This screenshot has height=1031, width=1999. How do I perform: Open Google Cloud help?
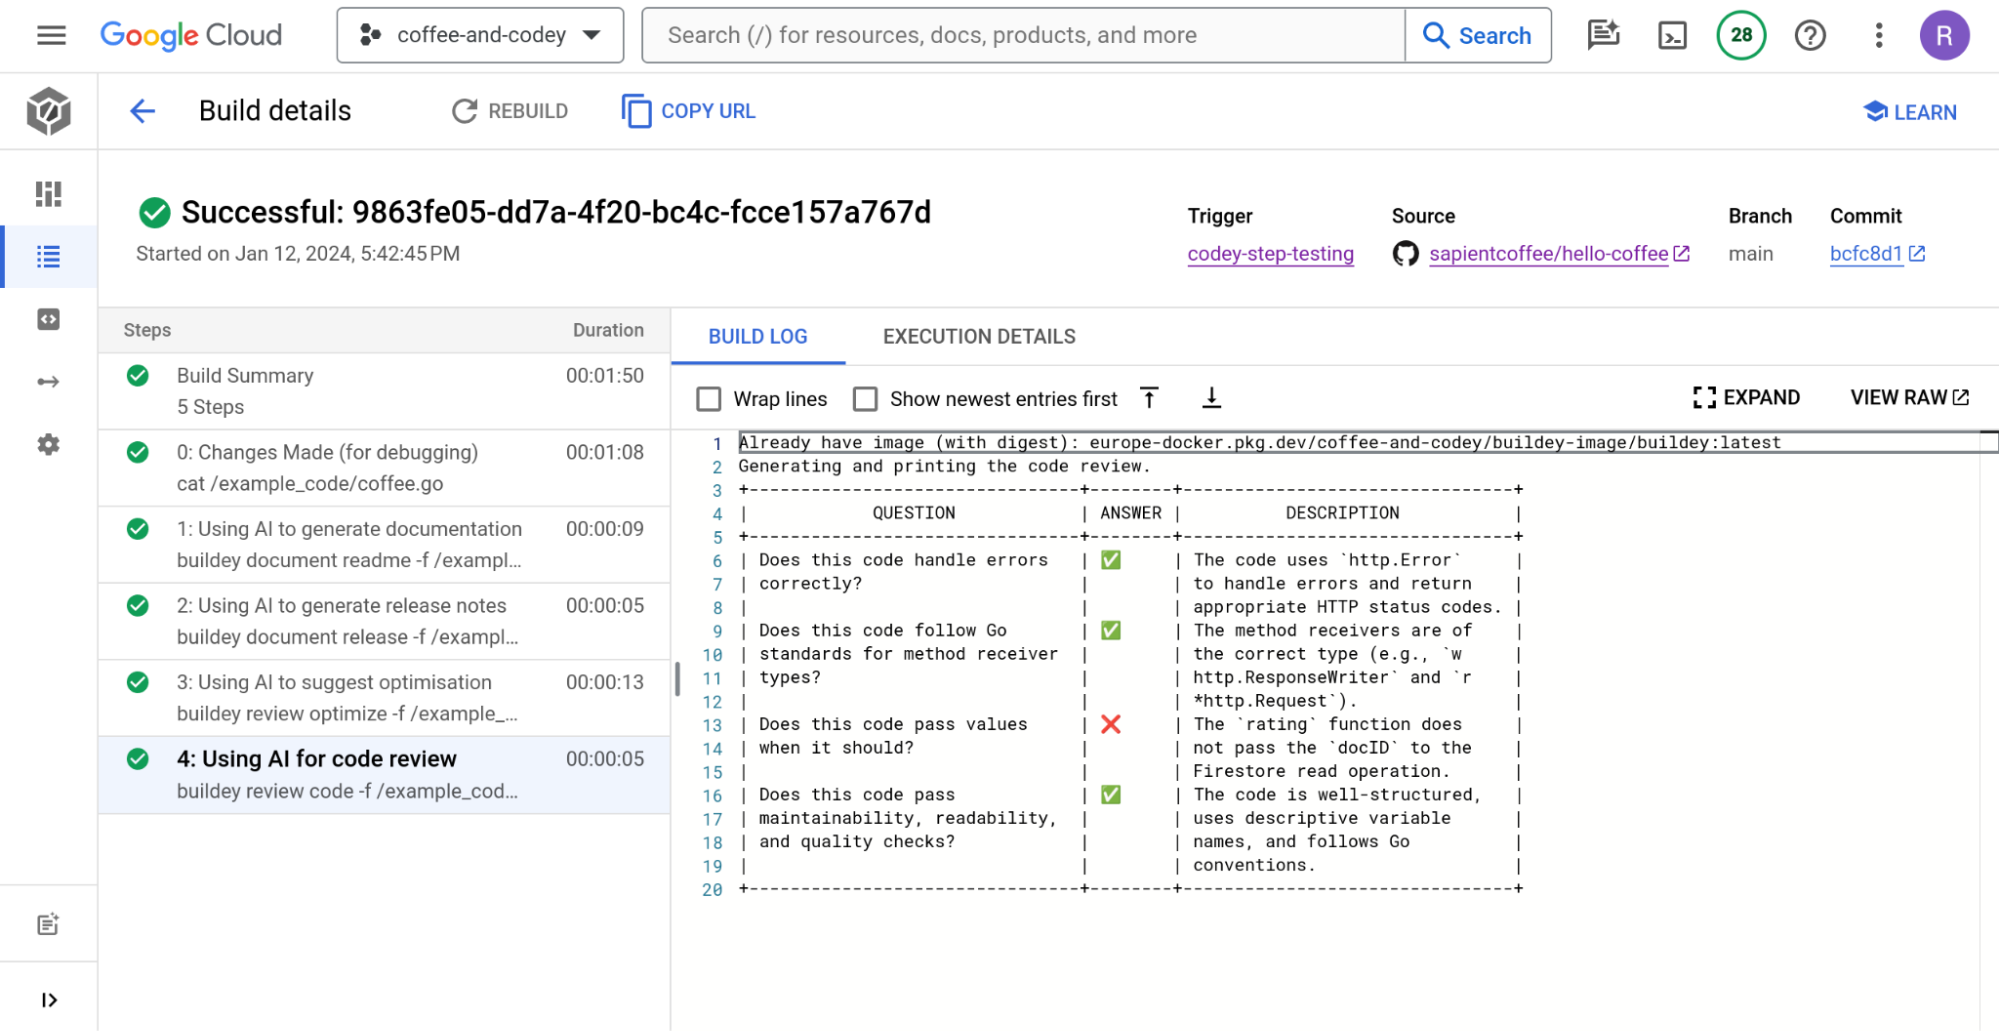[x=1809, y=35]
